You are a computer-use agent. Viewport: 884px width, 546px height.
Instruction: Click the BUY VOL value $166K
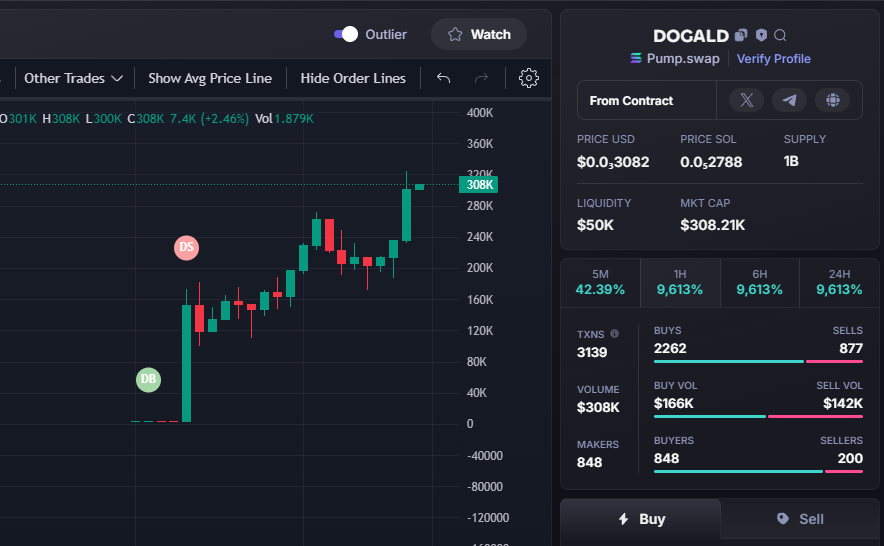pyautogui.click(x=674, y=404)
